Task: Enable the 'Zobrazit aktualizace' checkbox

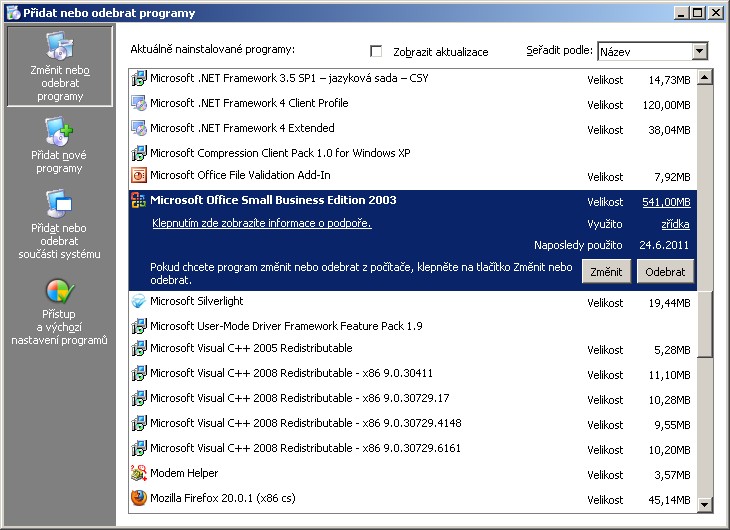Action: pos(377,51)
